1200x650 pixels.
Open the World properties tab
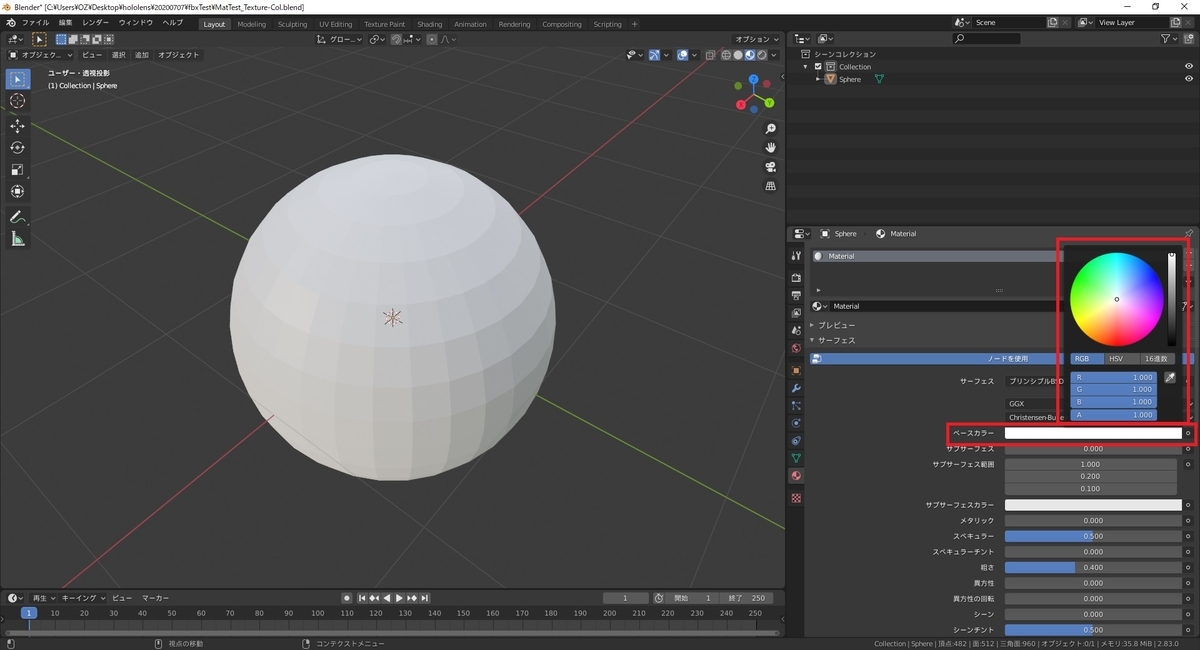[x=796, y=349]
